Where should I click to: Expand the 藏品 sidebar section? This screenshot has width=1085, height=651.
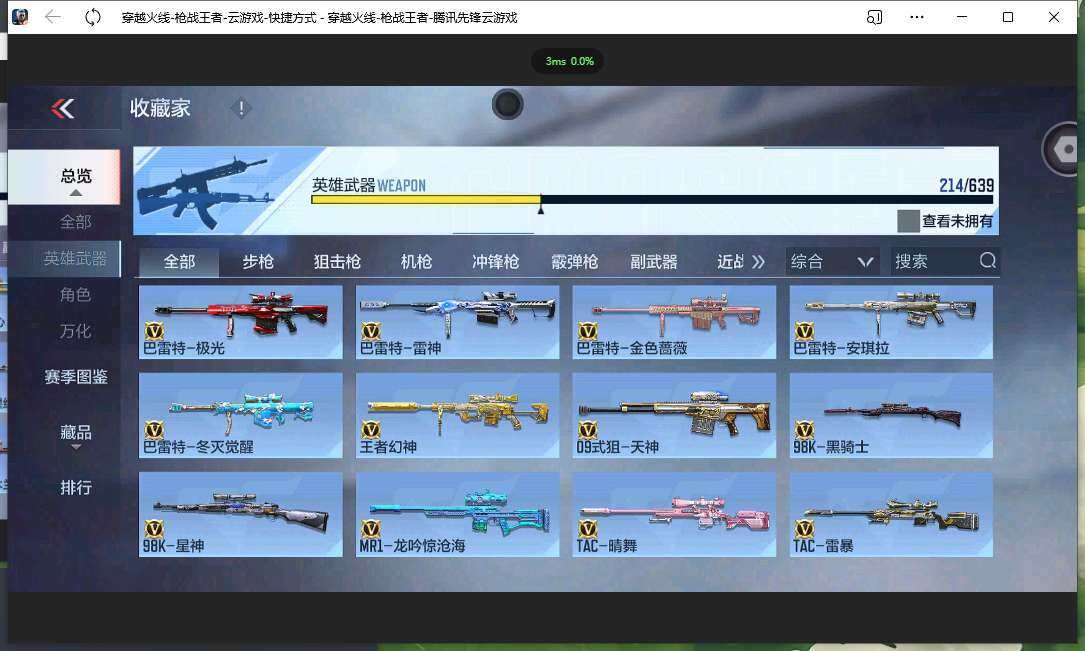pyautogui.click(x=76, y=436)
